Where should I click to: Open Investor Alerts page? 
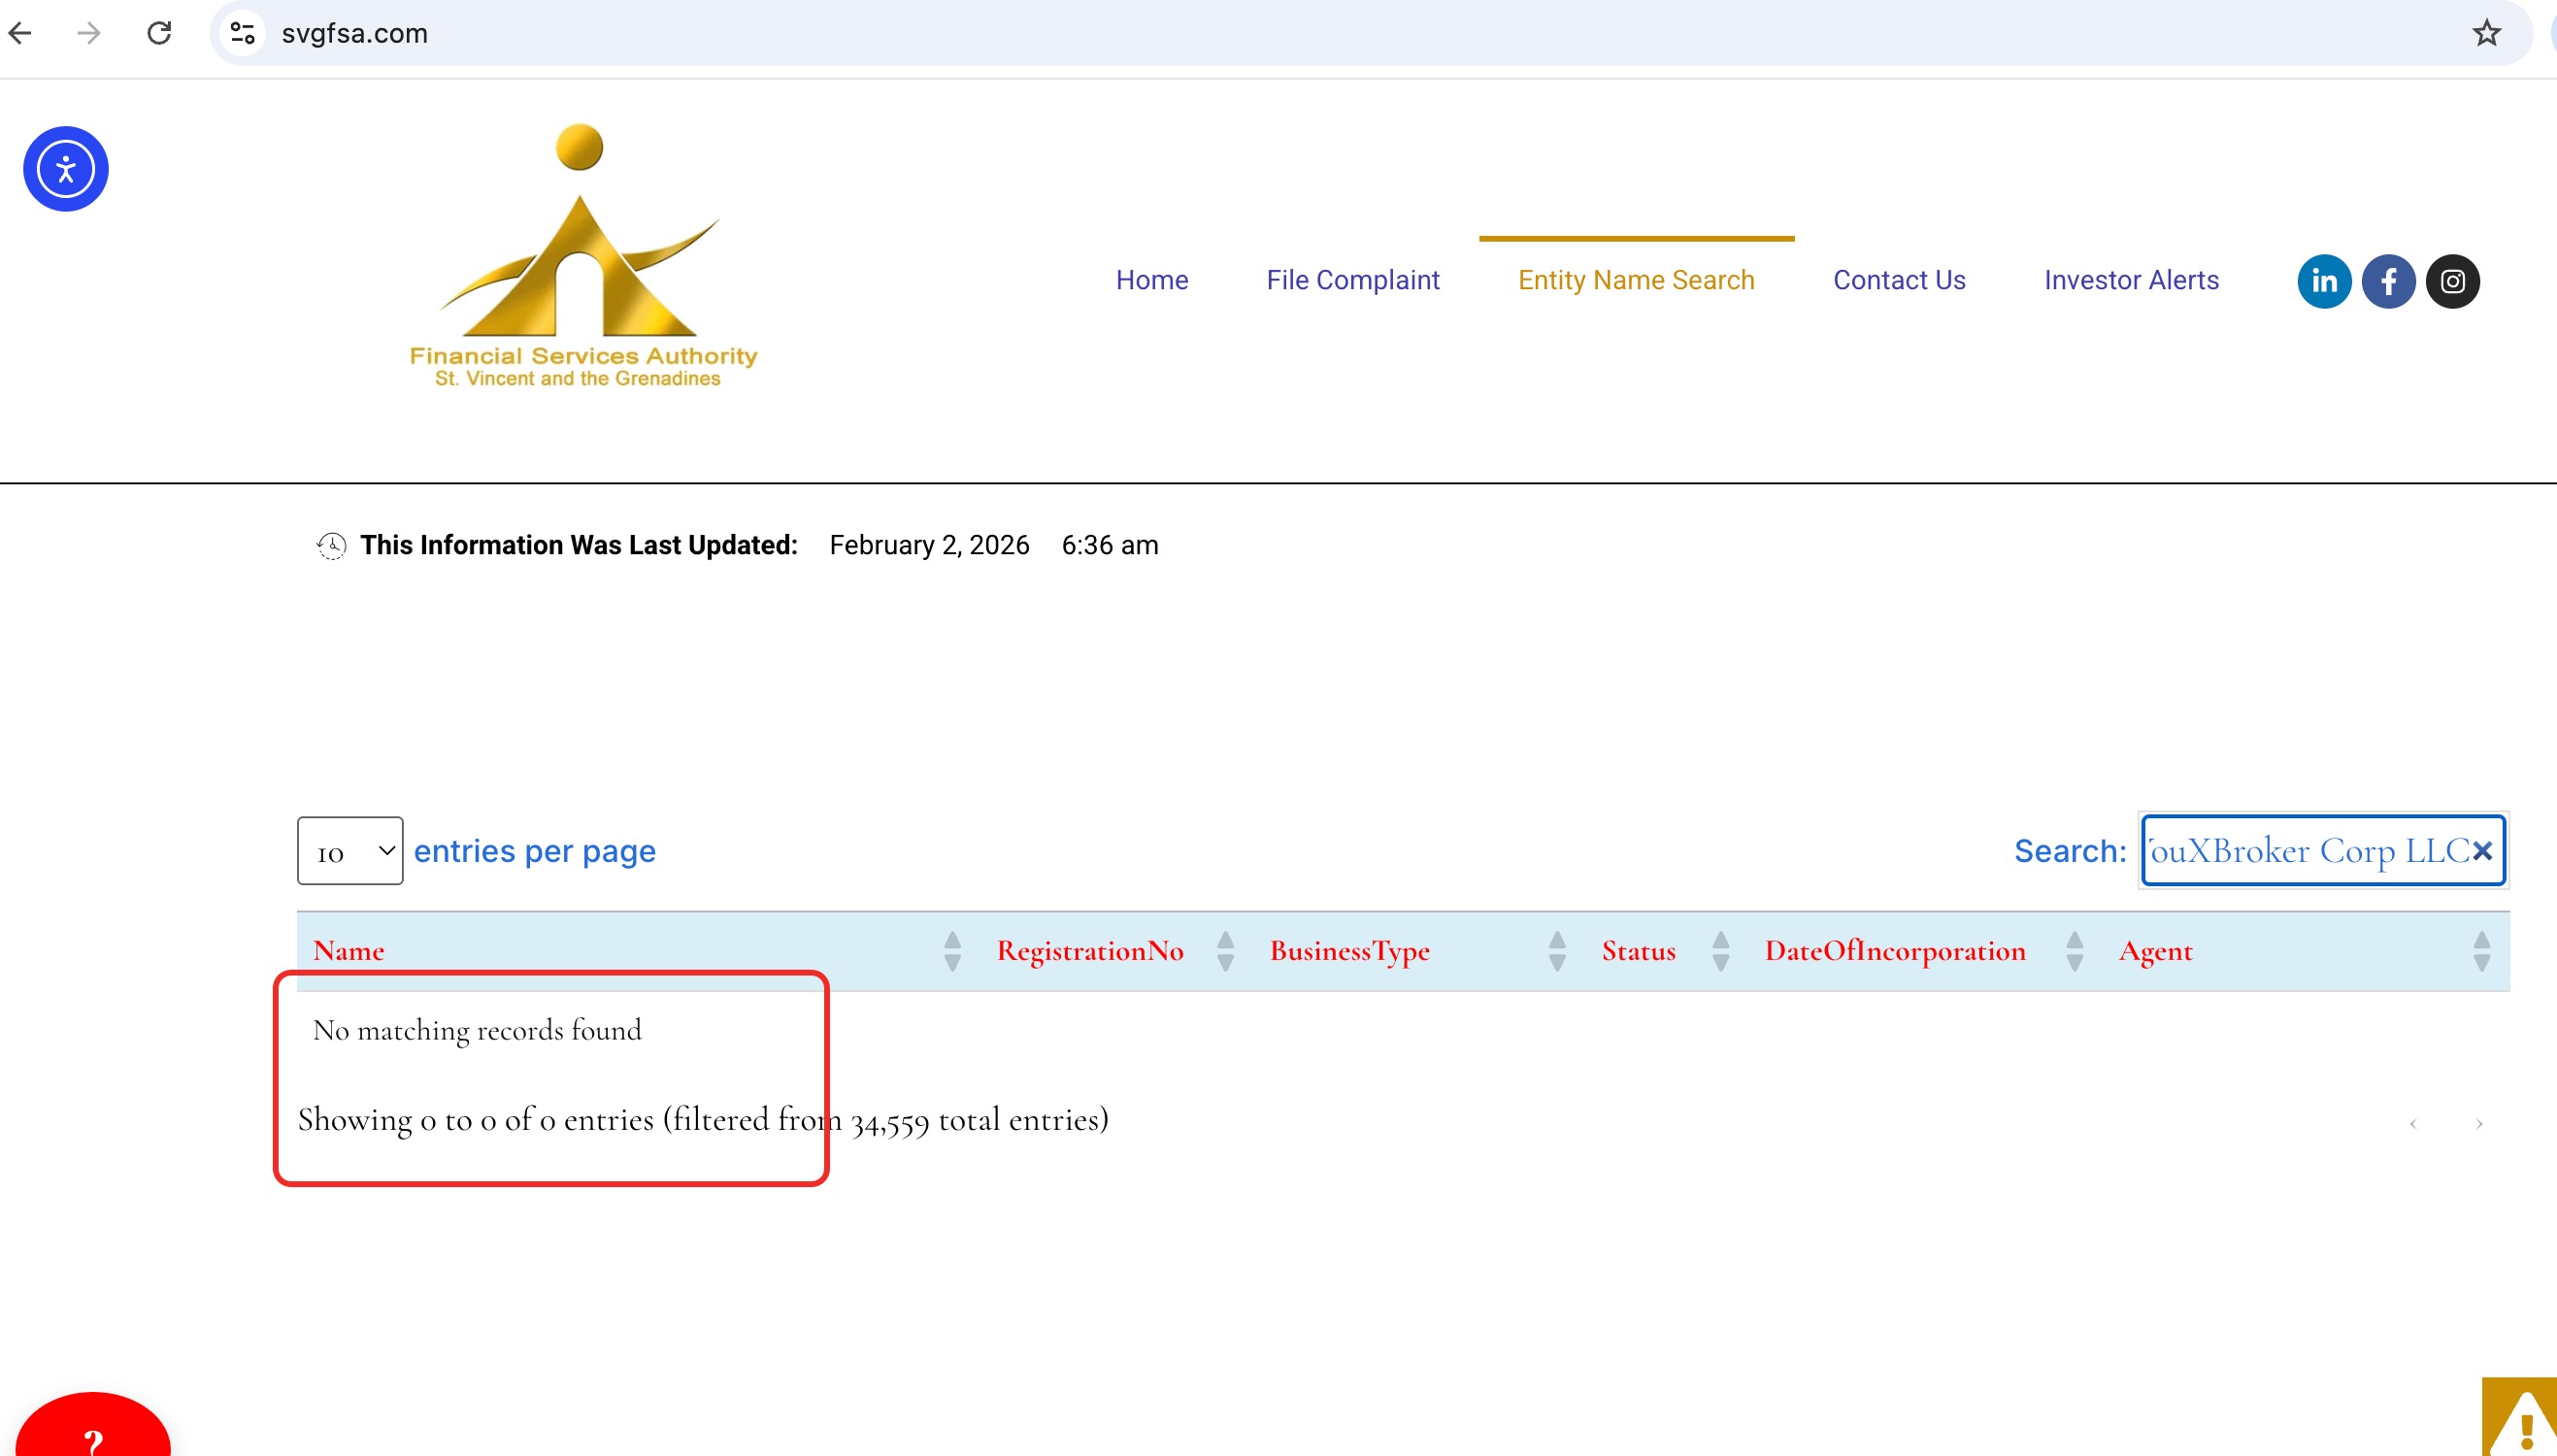(2130, 280)
